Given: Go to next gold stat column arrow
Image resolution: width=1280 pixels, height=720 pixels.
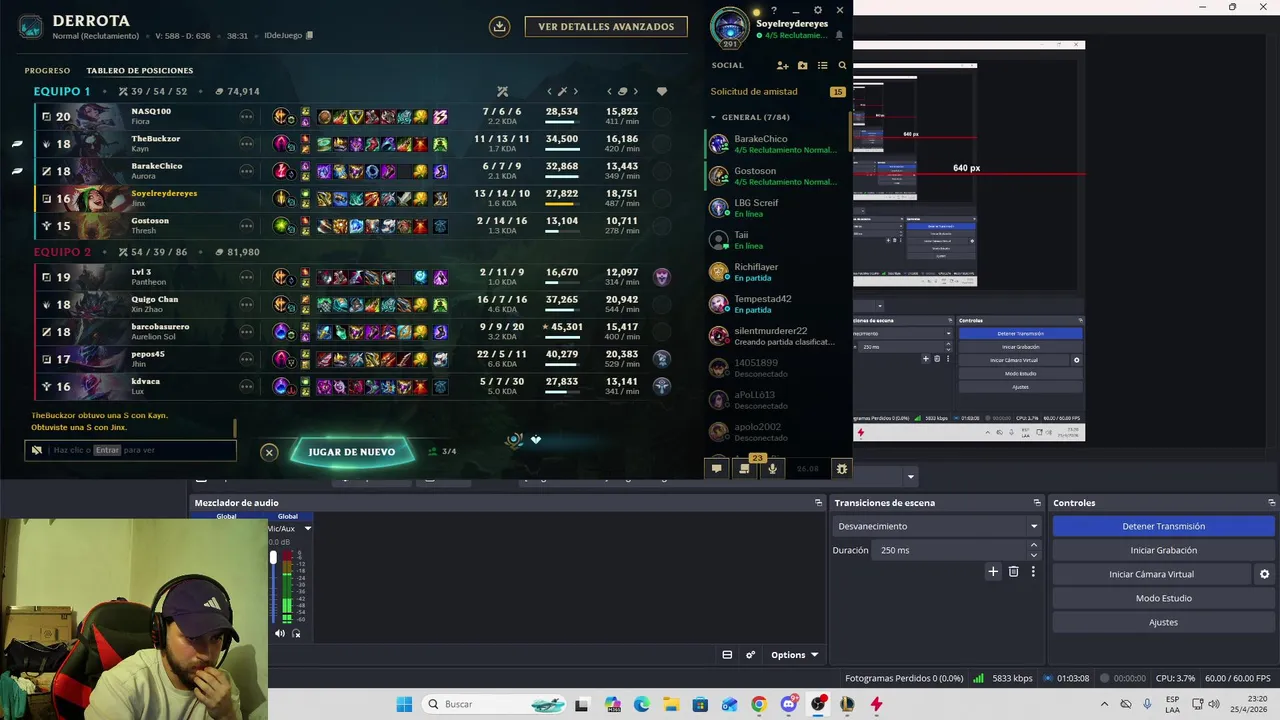Looking at the screenshot, I should pos(636,91).
